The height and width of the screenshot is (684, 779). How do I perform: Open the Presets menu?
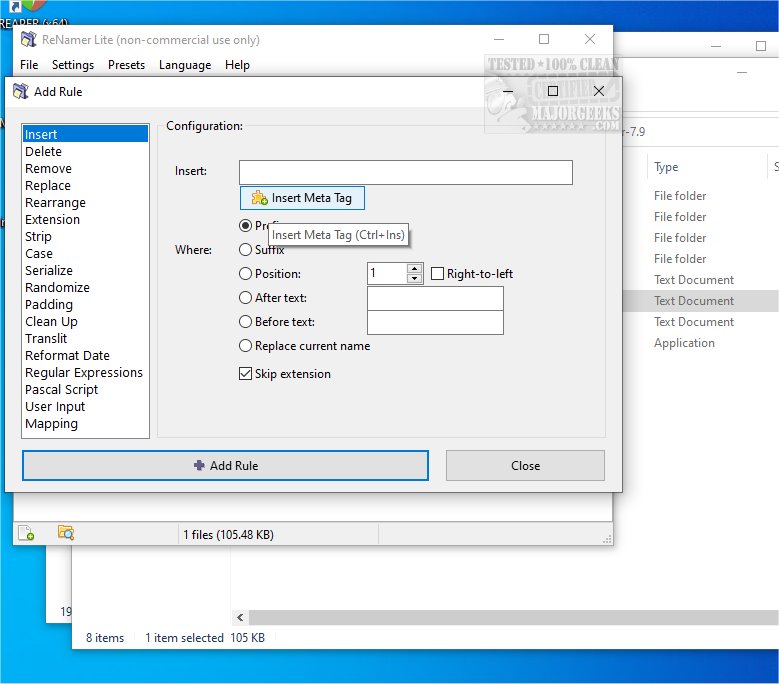(x=126, y=65)
